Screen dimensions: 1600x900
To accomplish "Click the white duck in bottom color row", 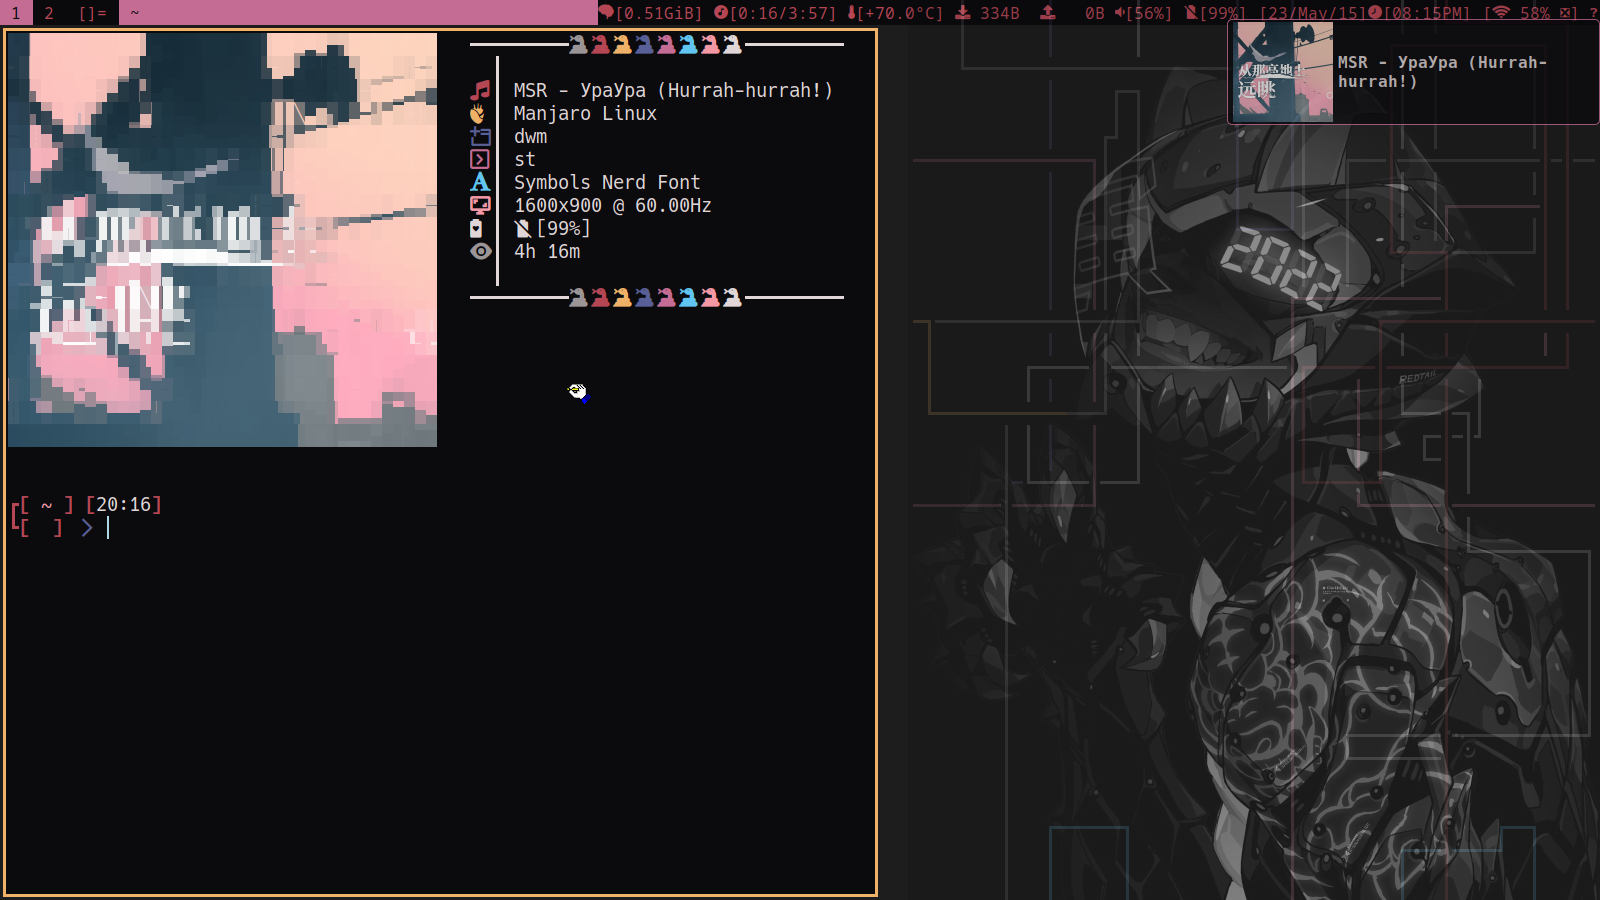I will [732, 297].
